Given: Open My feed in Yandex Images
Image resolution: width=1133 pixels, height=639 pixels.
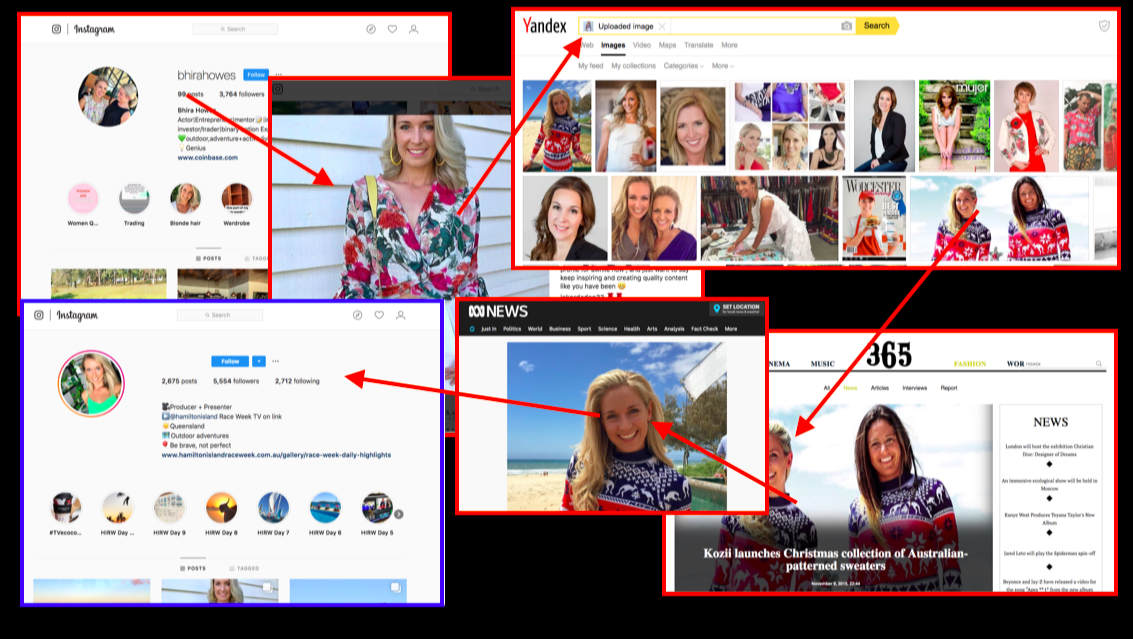Looking at the screenshot, I should (x=590, y=66).
